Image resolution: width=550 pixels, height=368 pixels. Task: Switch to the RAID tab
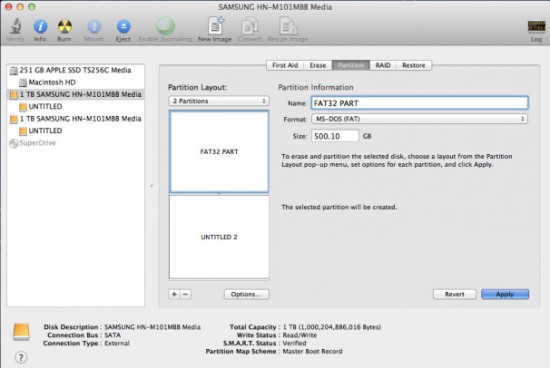383,65
